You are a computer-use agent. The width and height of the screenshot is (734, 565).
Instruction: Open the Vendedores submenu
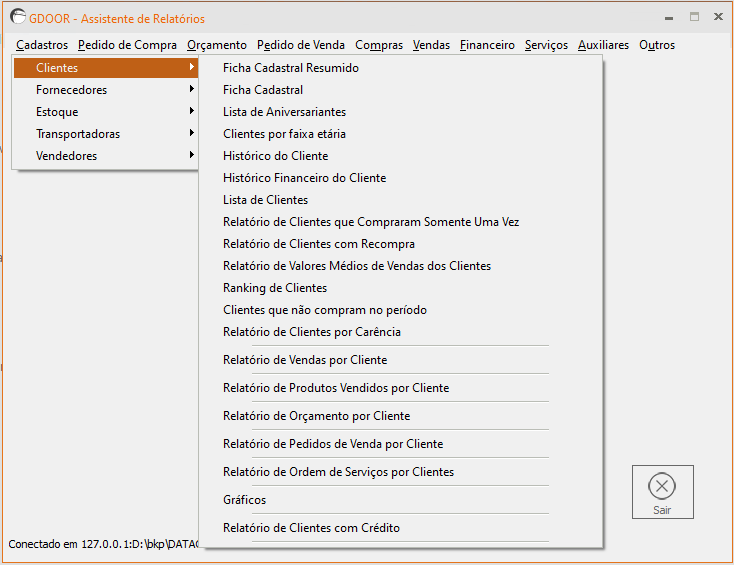[66, 156]
